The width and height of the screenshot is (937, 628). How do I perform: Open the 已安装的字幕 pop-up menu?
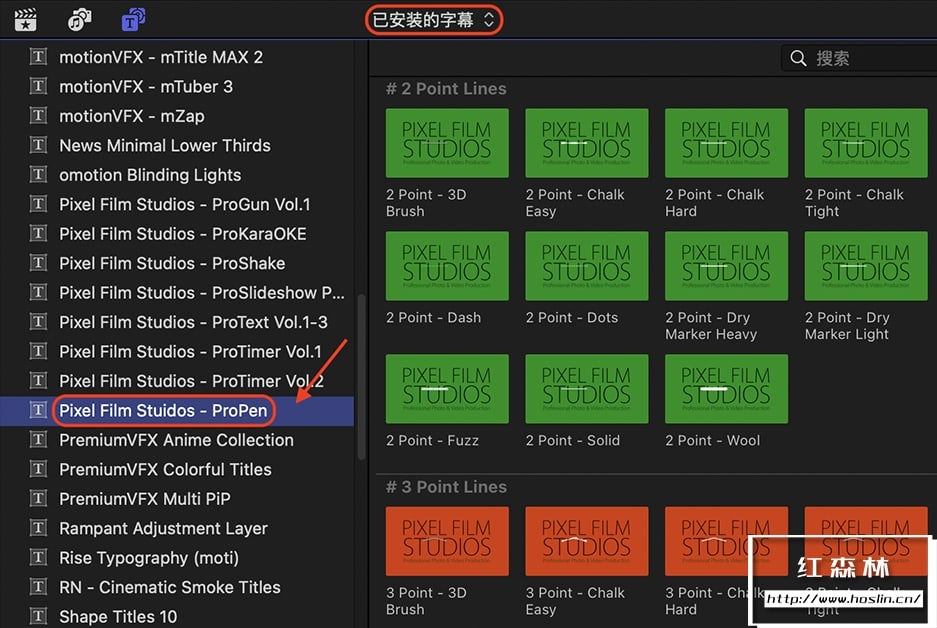434,20
